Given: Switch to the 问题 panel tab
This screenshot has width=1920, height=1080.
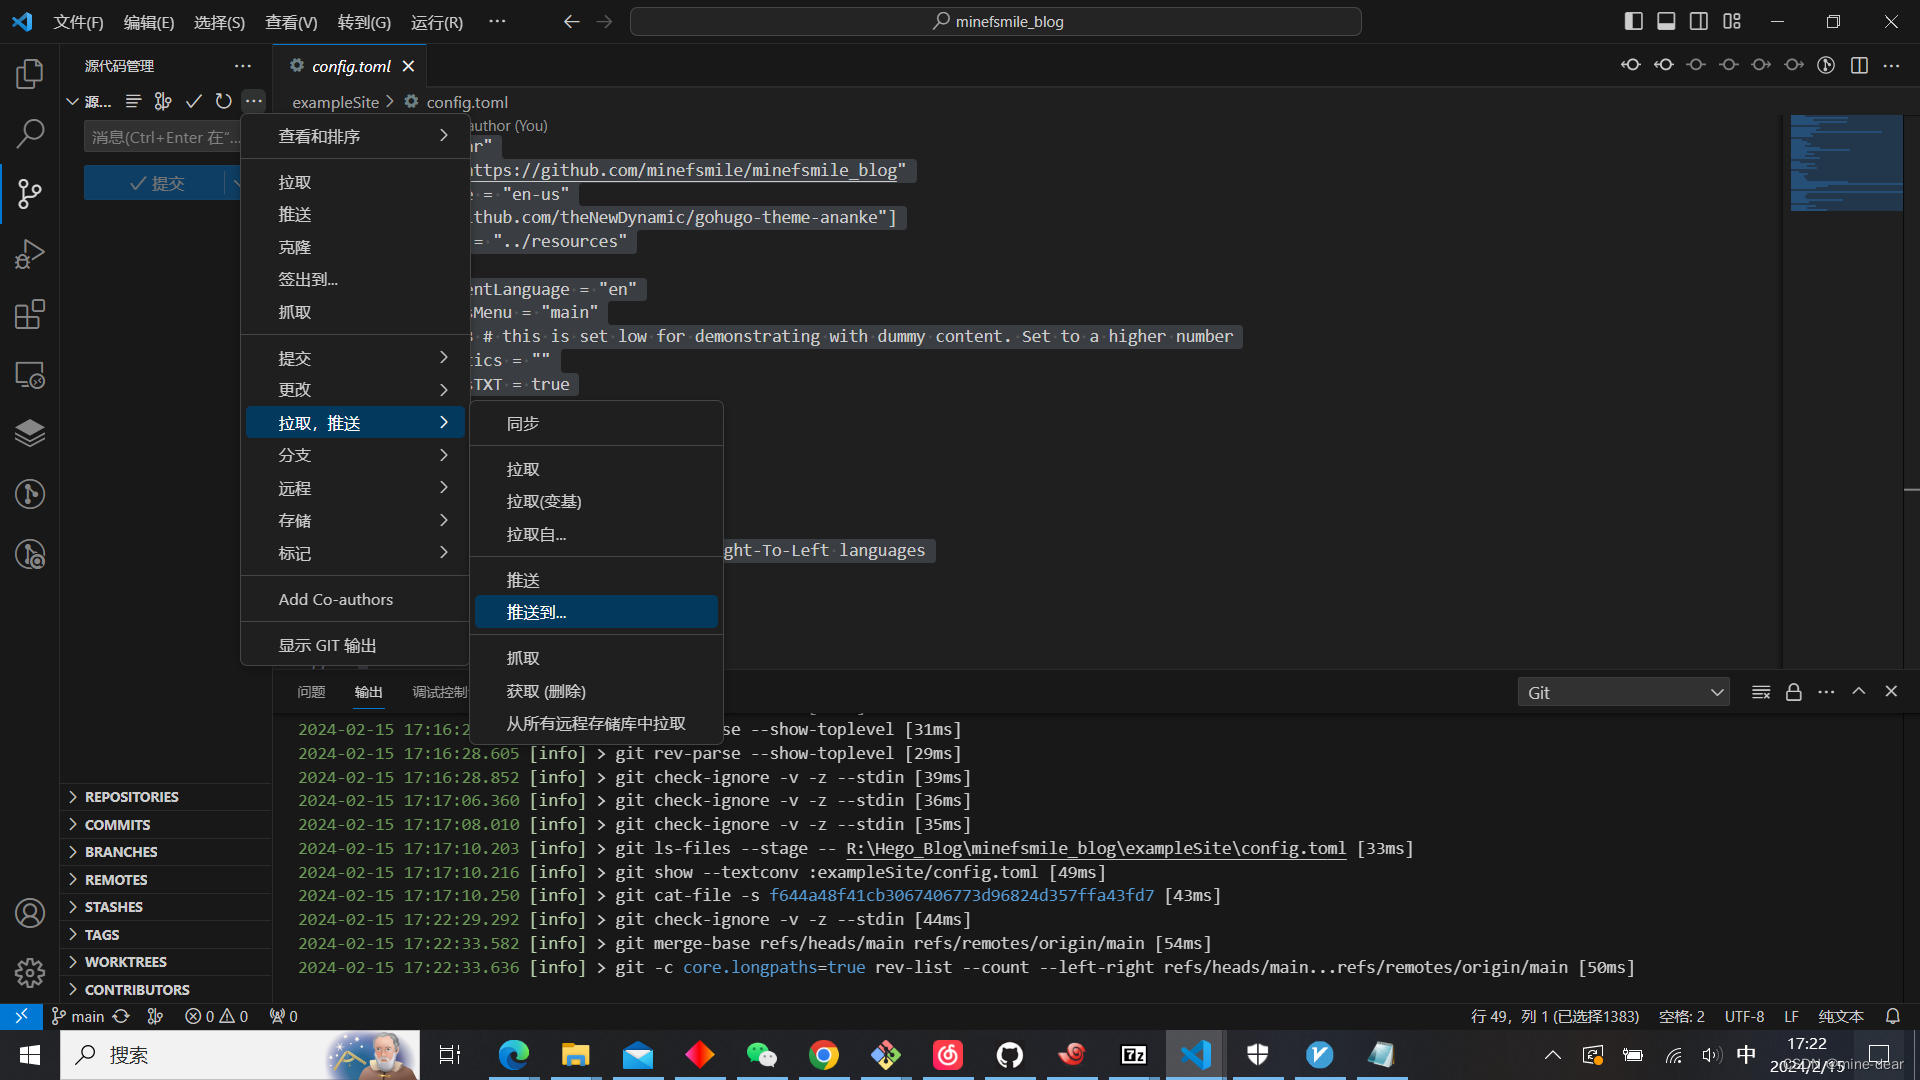Looking at the screenshot, I should (x=311, y=692).
